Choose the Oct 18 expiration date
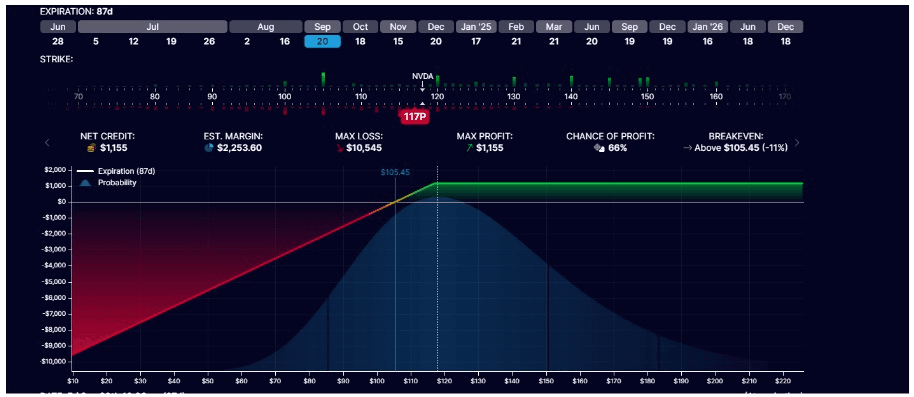The image size is (914, 397). 360,41
